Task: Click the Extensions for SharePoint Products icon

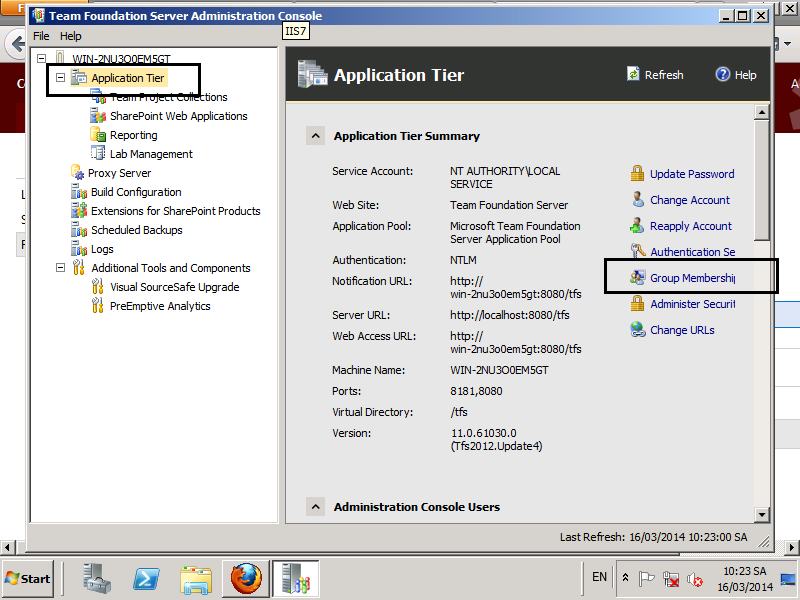Action: tap(79, 211)
